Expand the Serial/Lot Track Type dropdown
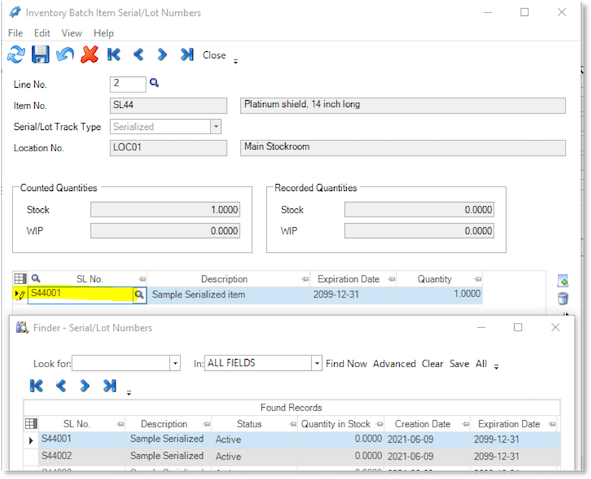This screenshot has height=479, width=591. (x=216, y=127)
